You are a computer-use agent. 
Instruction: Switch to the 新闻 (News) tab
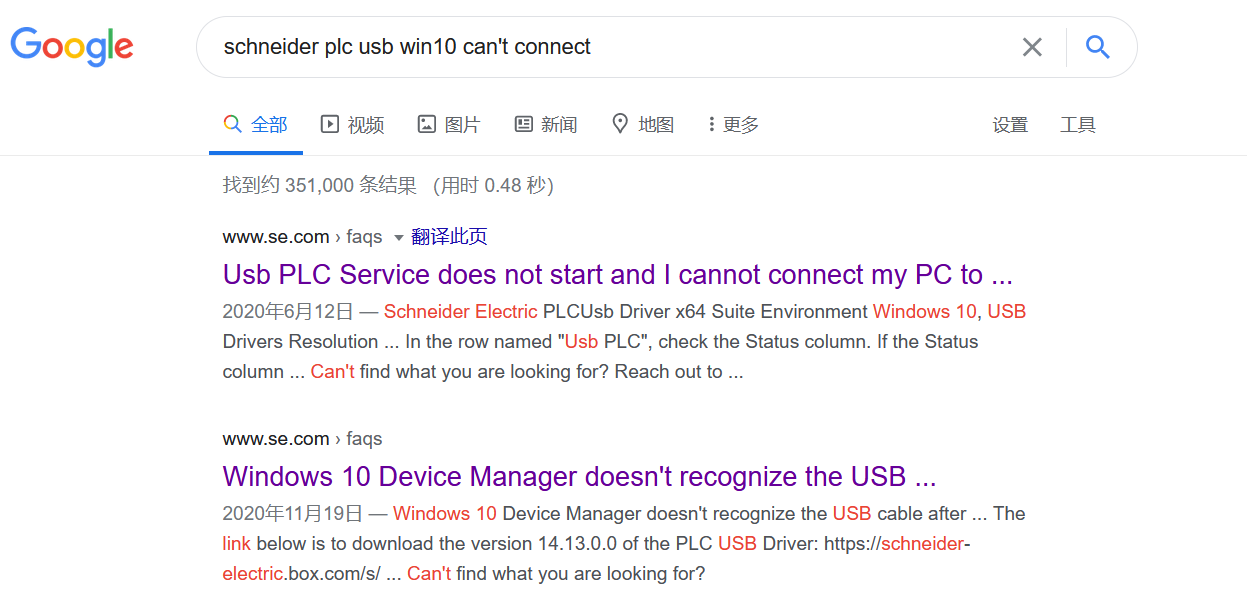[559, 124]
